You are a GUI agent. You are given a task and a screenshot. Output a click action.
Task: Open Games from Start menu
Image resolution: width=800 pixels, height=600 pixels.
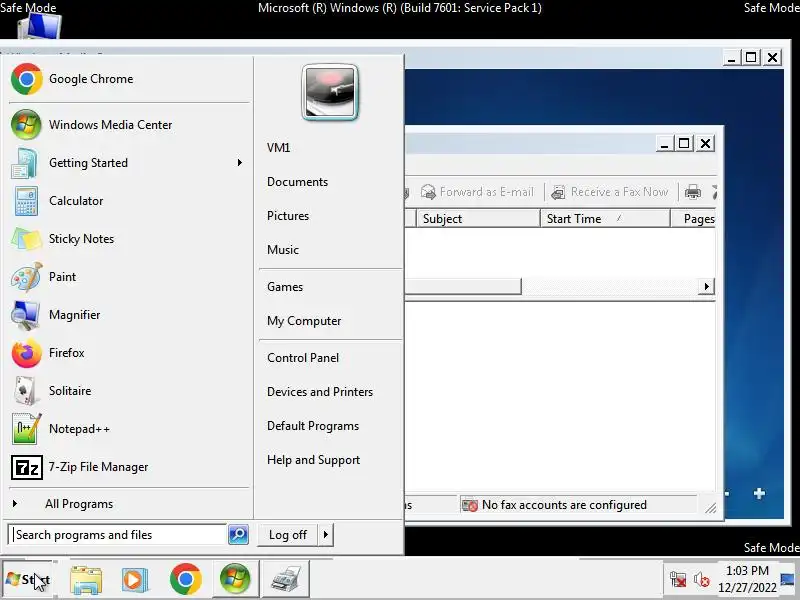285,287
